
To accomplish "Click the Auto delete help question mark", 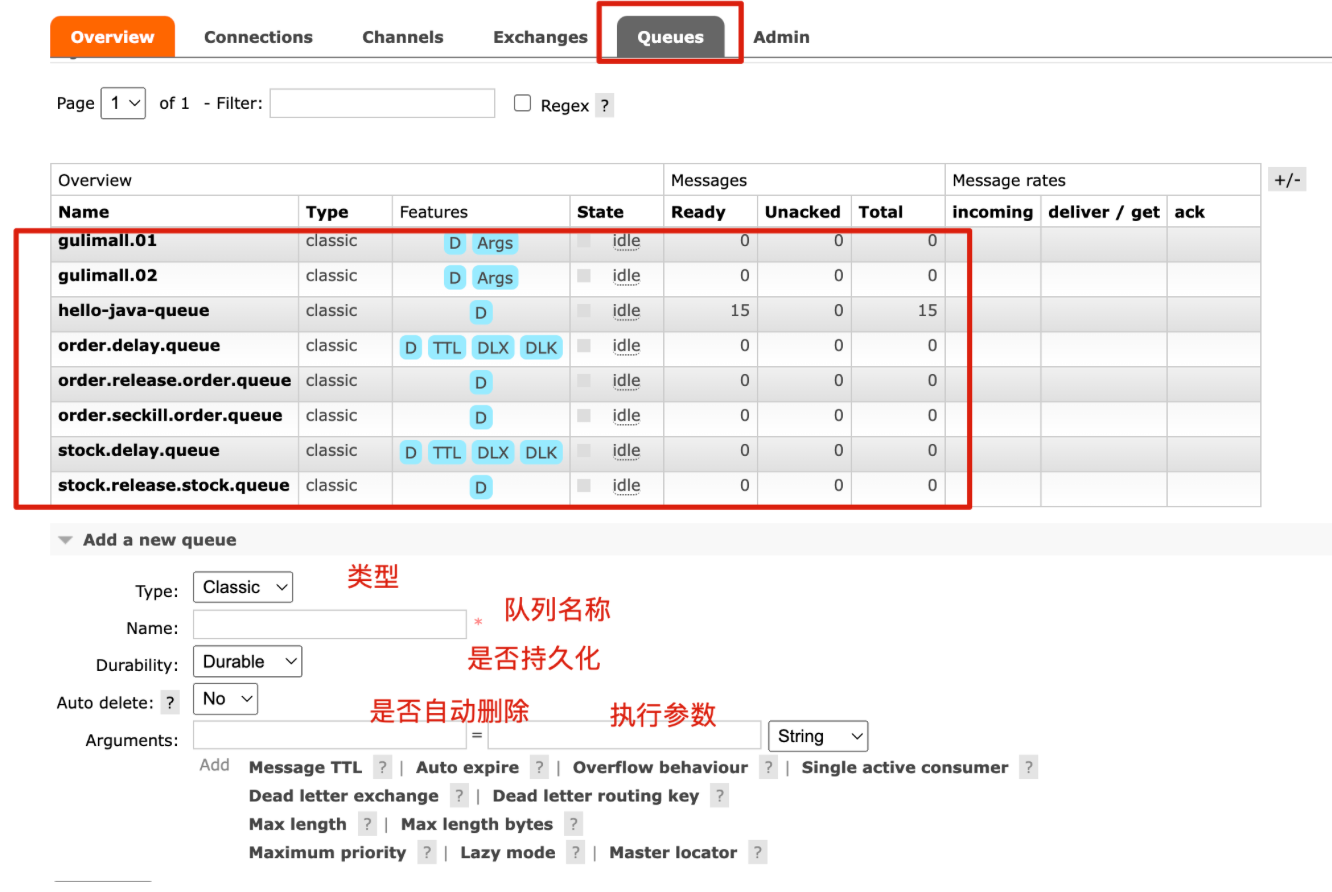I will coord(171,702).
